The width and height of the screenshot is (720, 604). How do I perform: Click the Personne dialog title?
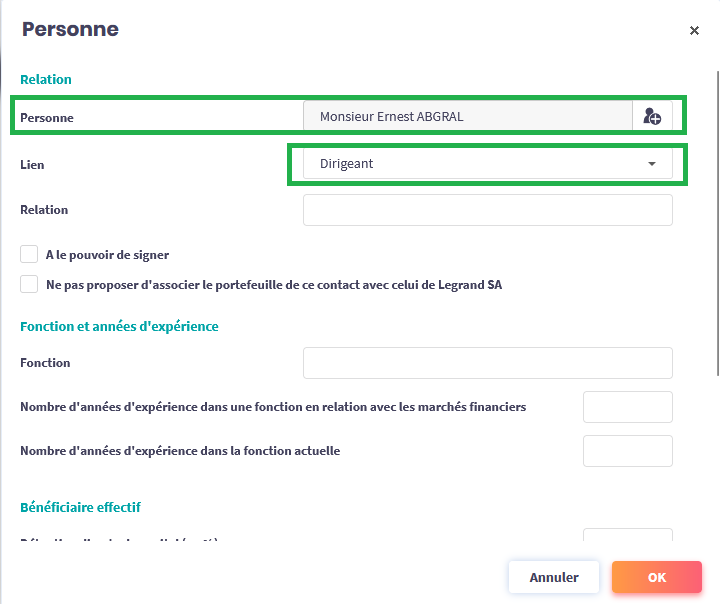(x=70, y=30)
